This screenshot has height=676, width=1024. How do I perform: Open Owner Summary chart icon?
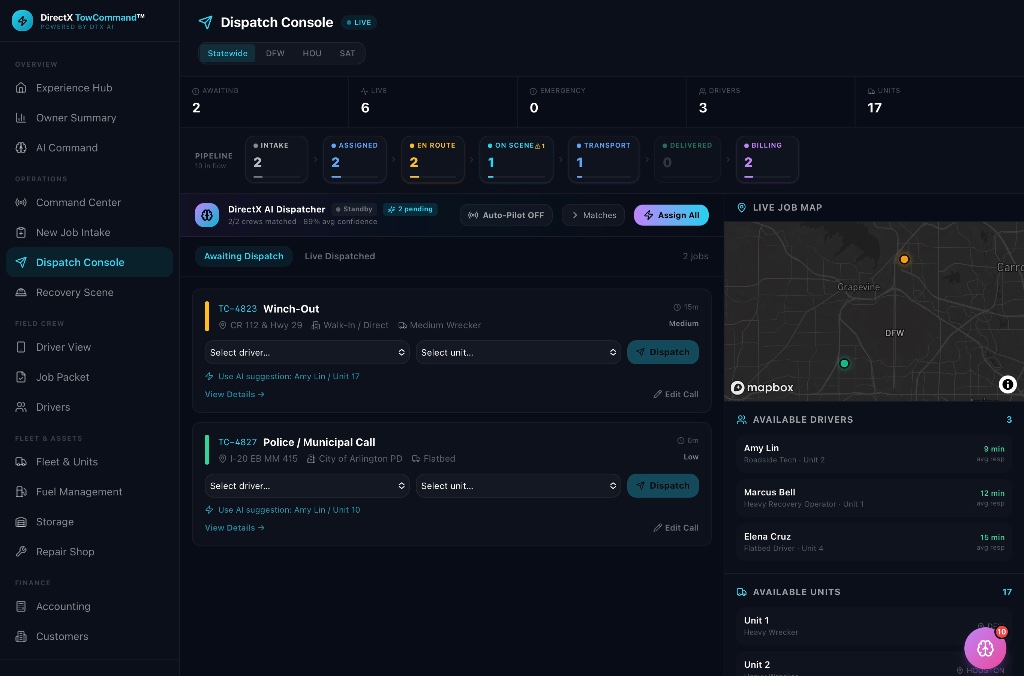click(21, 118)
